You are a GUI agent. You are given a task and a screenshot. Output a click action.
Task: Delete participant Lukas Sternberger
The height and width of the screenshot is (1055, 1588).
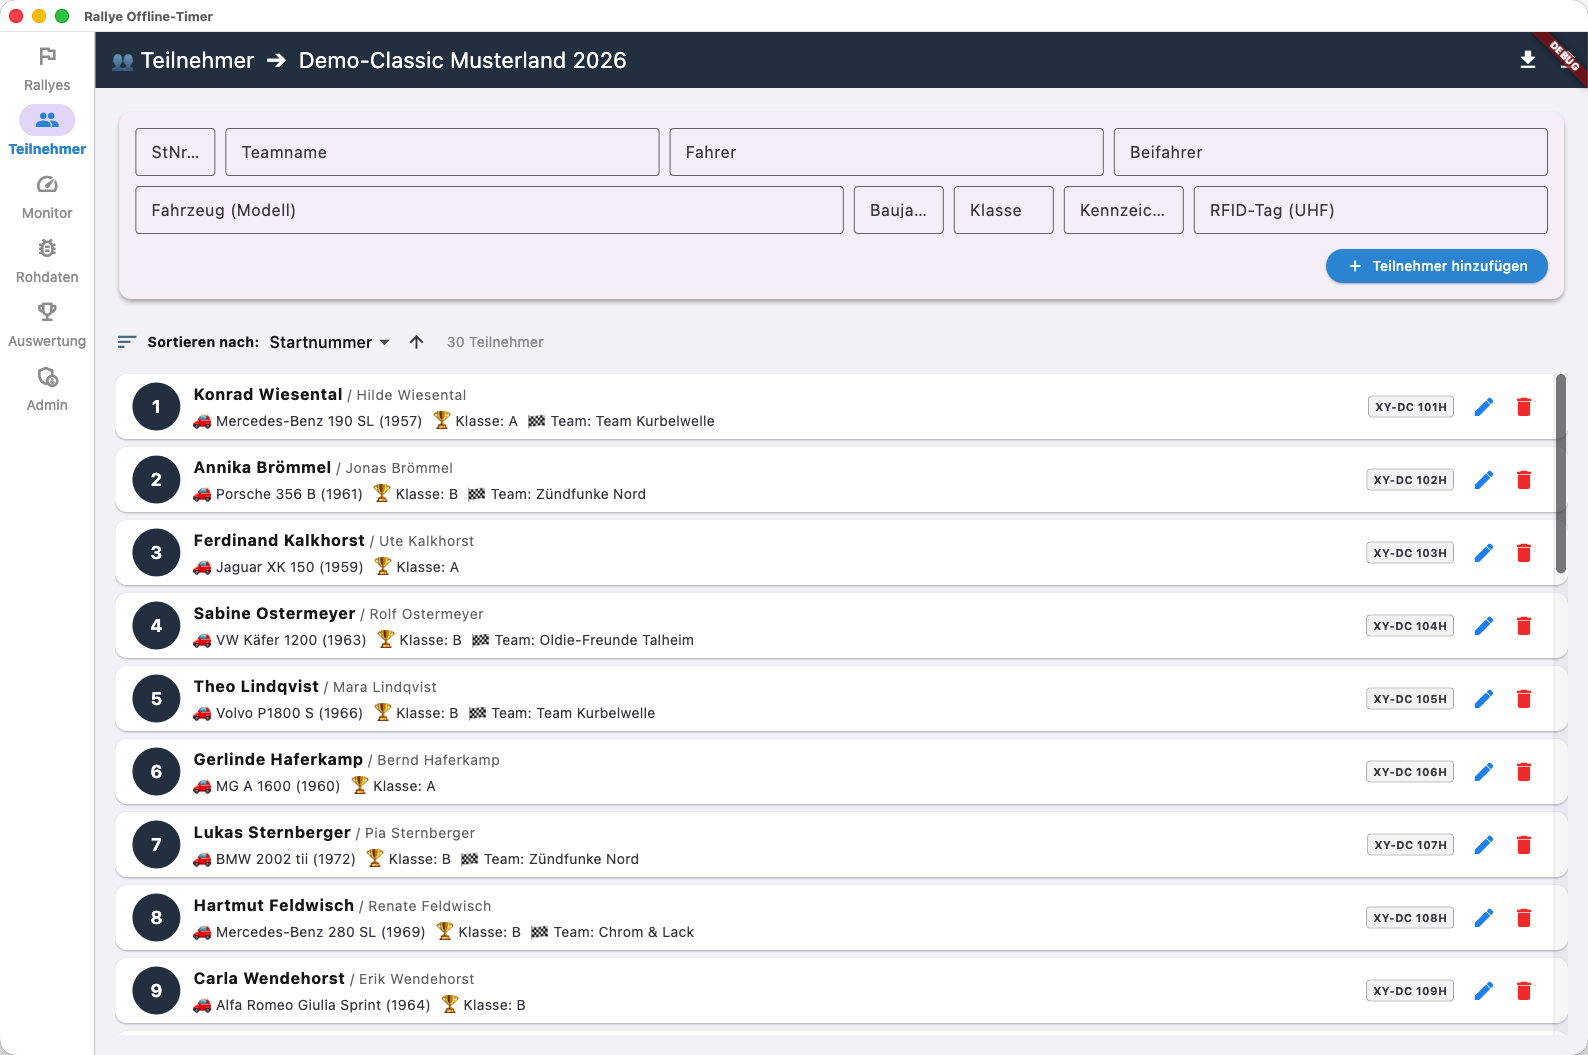[1524, 845]
